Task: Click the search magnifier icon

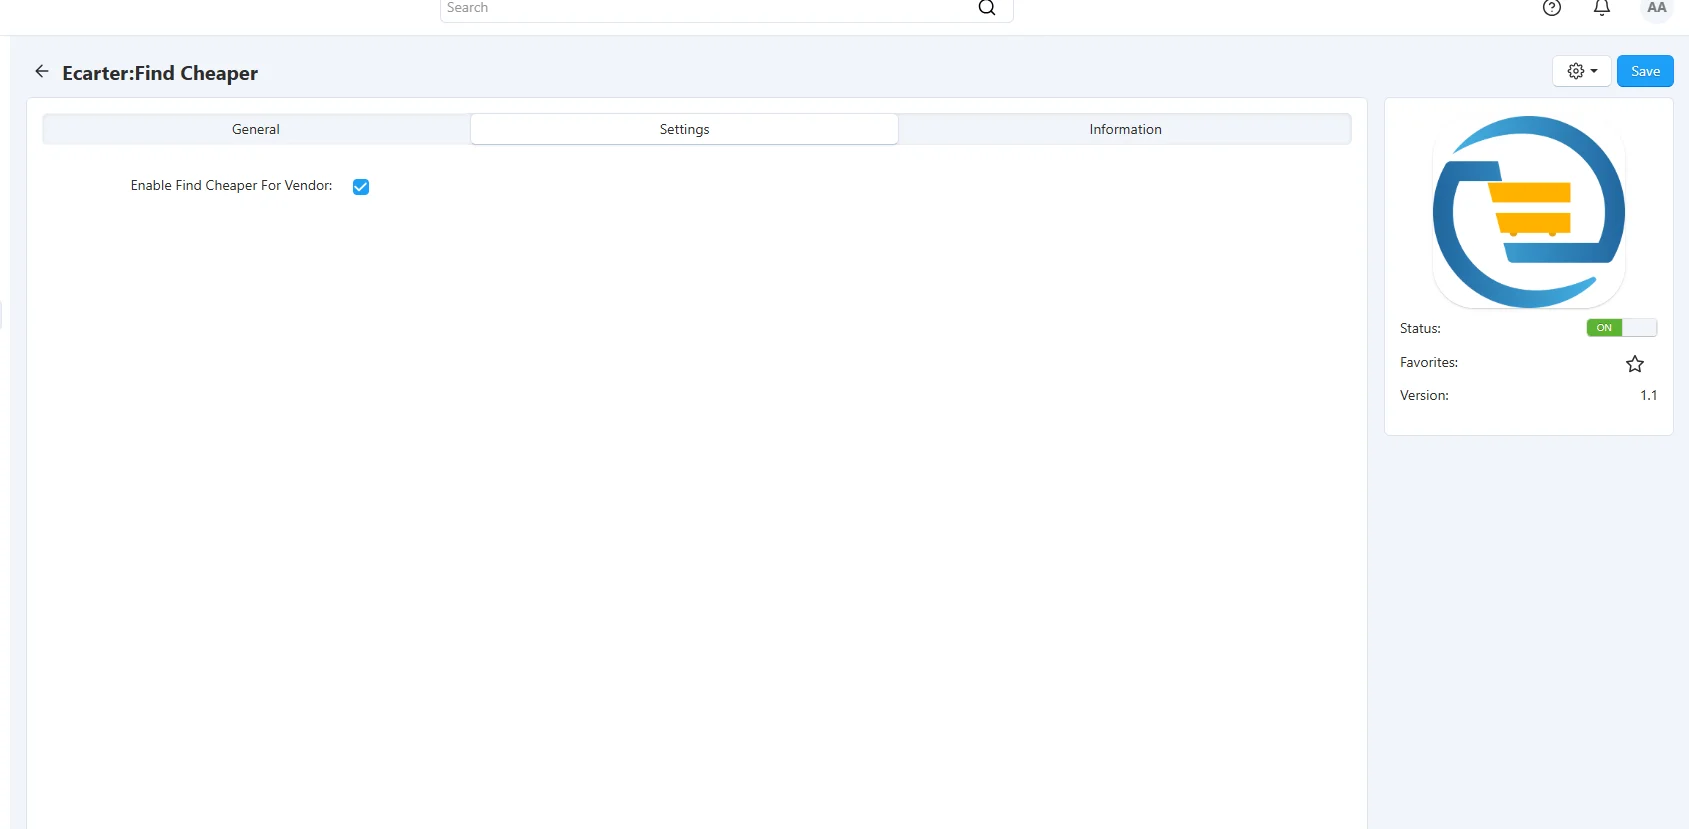Action: 987,8
